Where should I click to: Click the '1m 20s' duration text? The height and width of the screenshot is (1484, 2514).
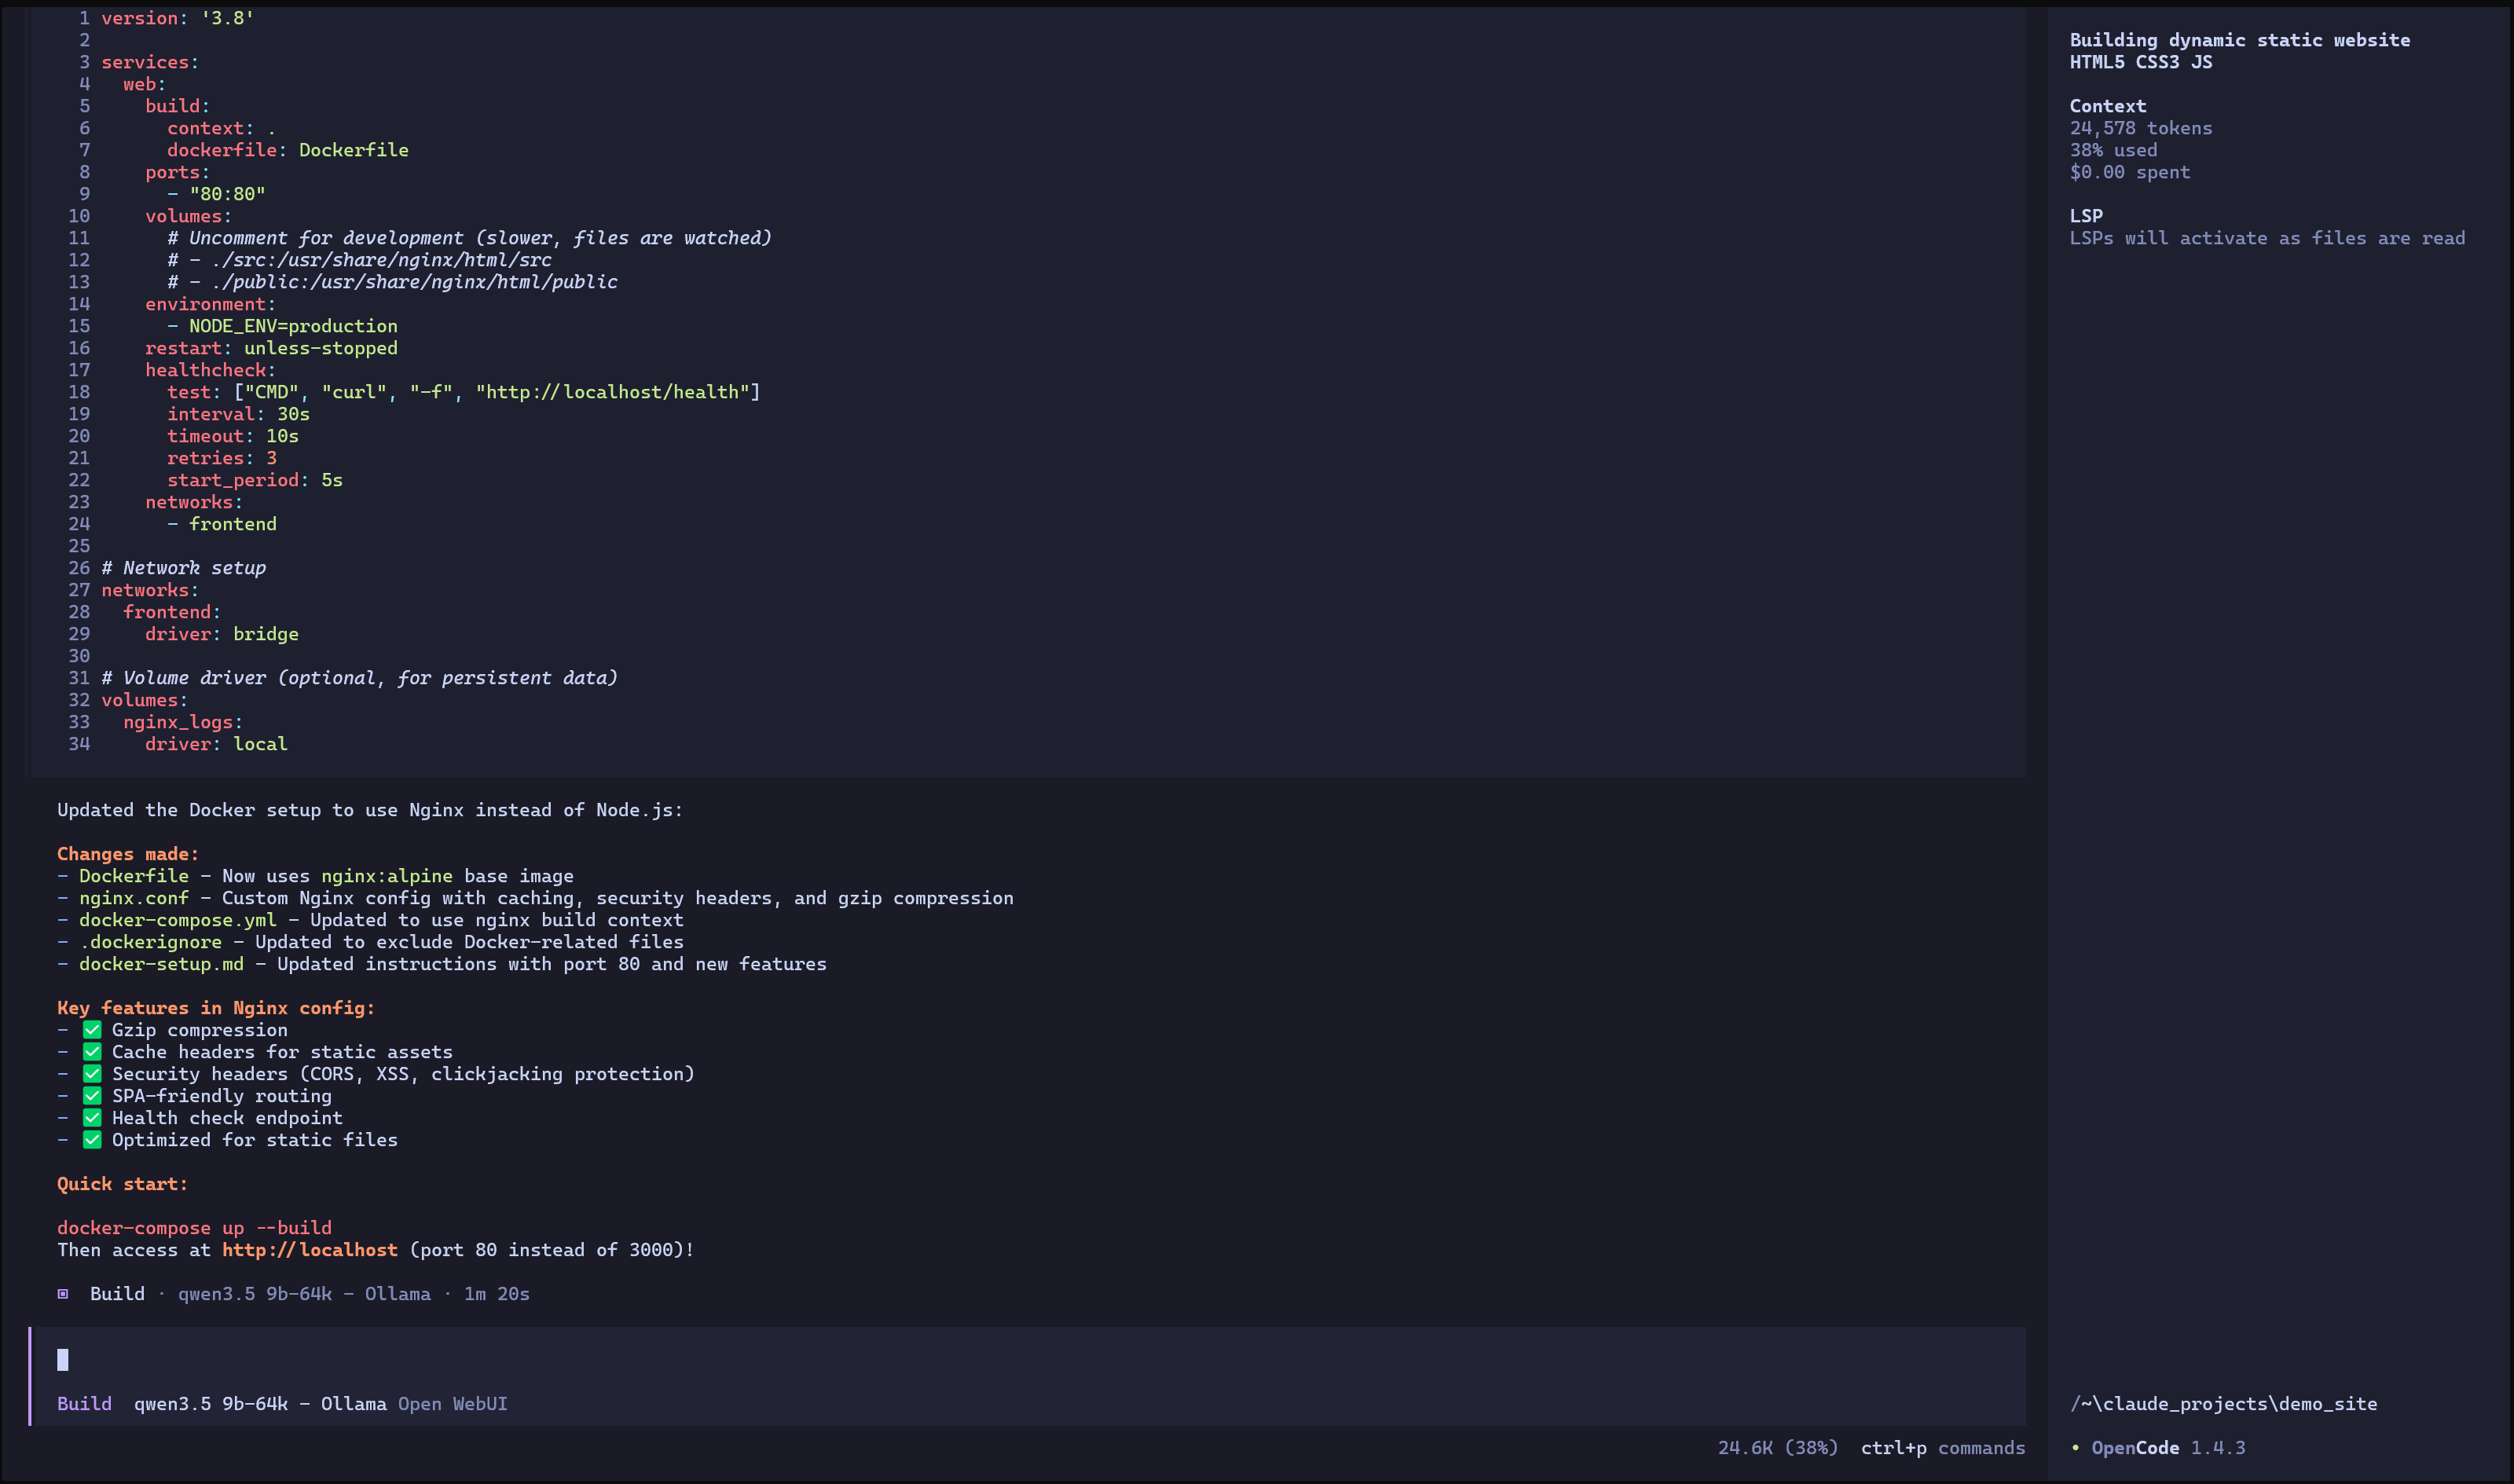click(x=497, y=1294)
